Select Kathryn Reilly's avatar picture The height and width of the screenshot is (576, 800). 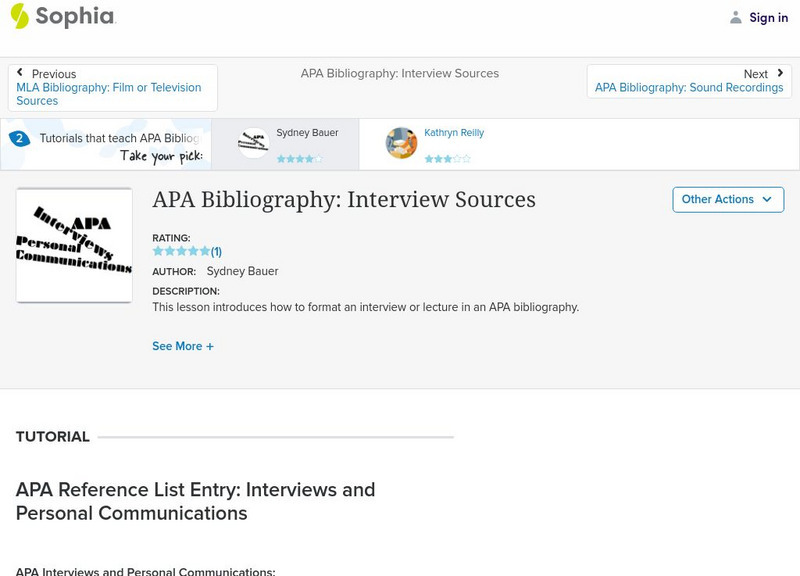[401, 143]
